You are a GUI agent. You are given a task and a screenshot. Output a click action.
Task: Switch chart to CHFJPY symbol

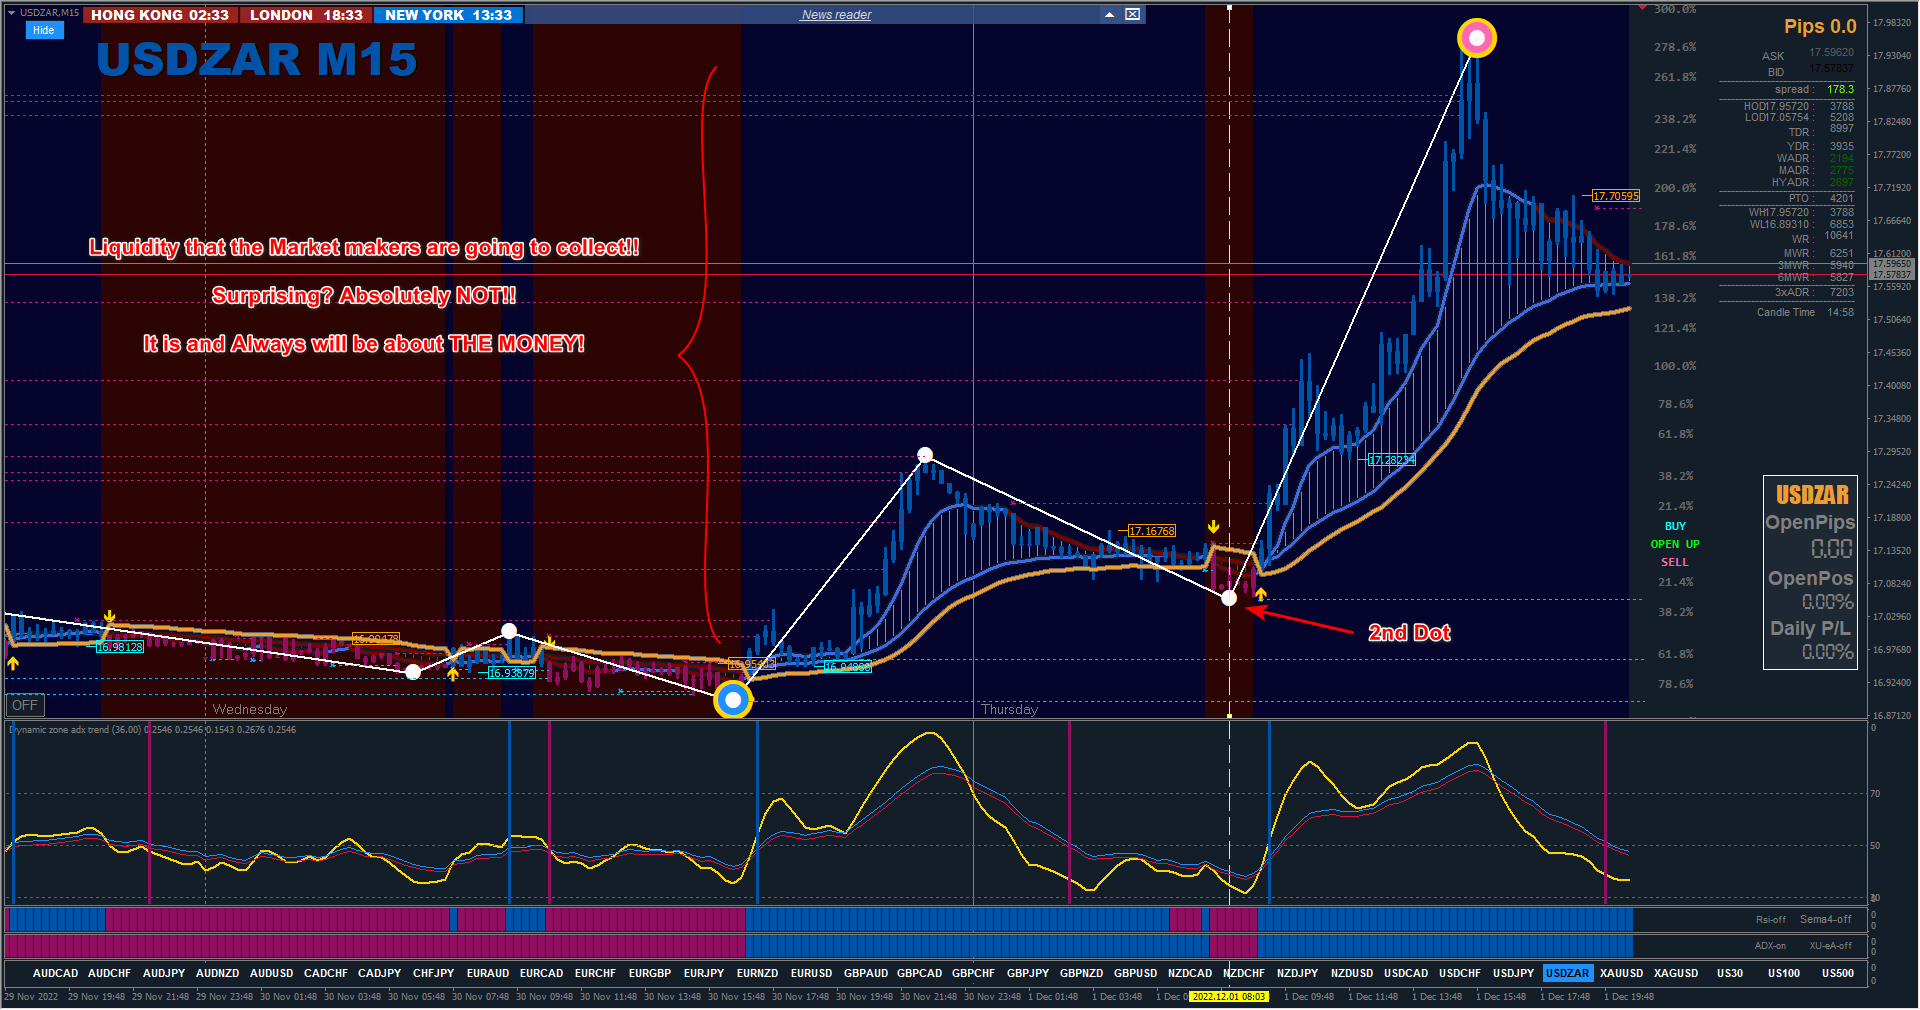tap(433, 973)
